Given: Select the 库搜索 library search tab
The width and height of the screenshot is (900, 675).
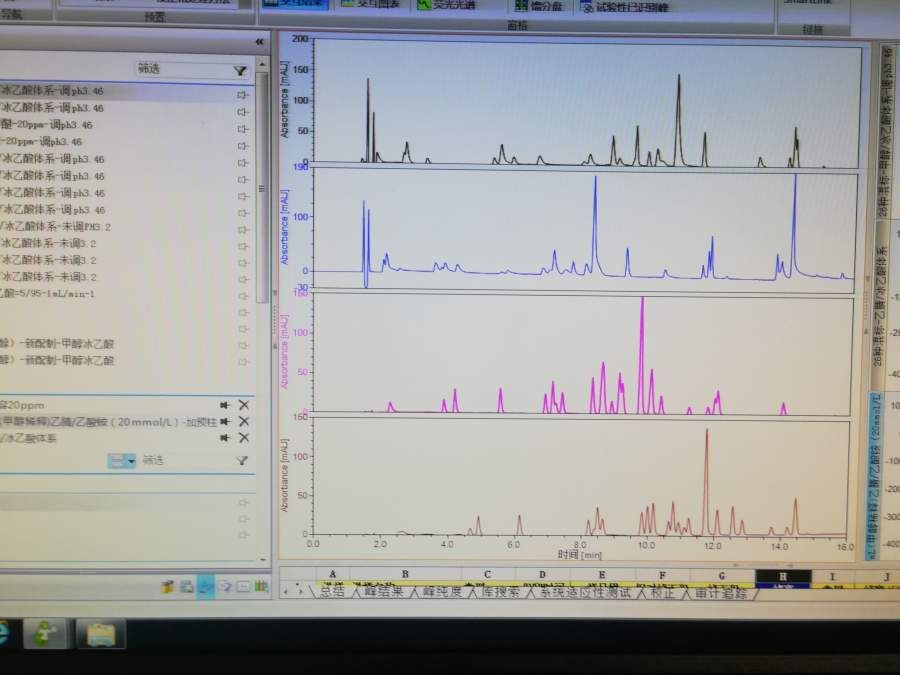Looking at the screenshot, I should click(x=494, y=593).
